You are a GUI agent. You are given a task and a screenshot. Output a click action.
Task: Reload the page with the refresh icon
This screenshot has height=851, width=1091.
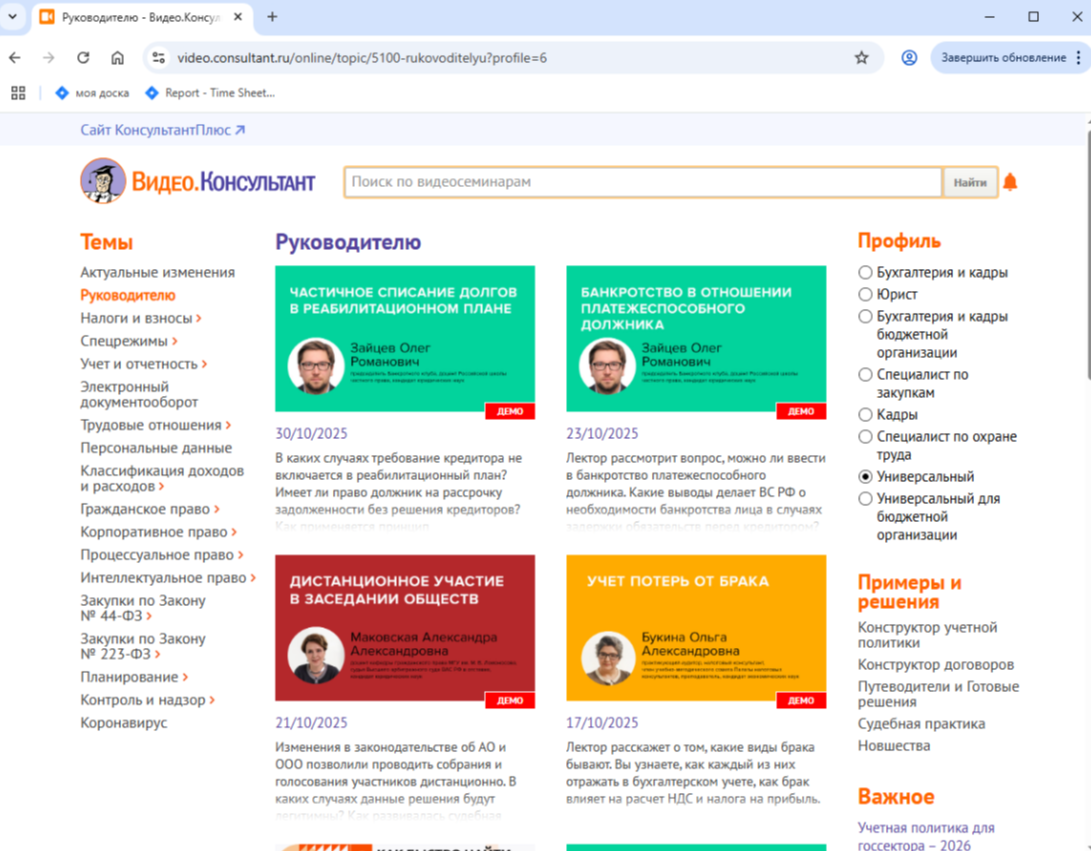(x=83, y=58)
